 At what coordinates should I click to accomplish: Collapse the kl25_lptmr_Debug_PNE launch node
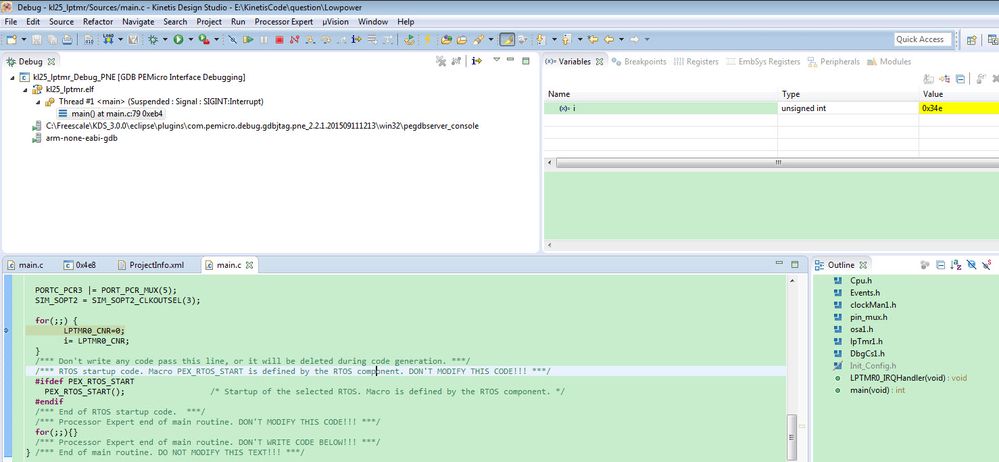pos(13,77)
